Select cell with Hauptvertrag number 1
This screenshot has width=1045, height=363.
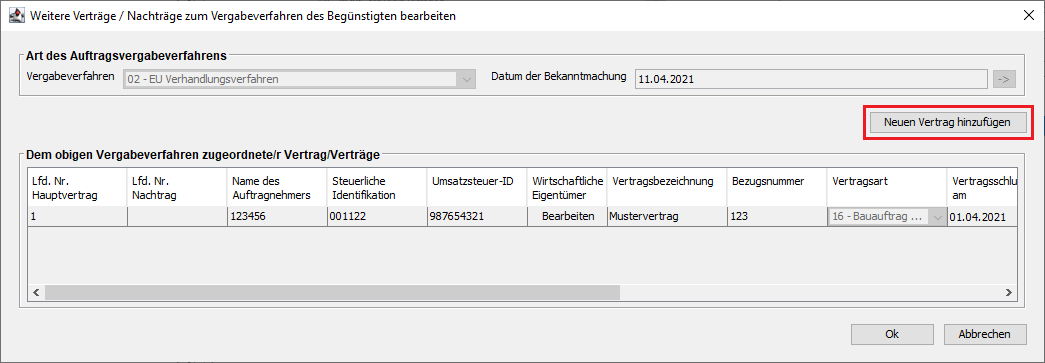tap(77, 216)
